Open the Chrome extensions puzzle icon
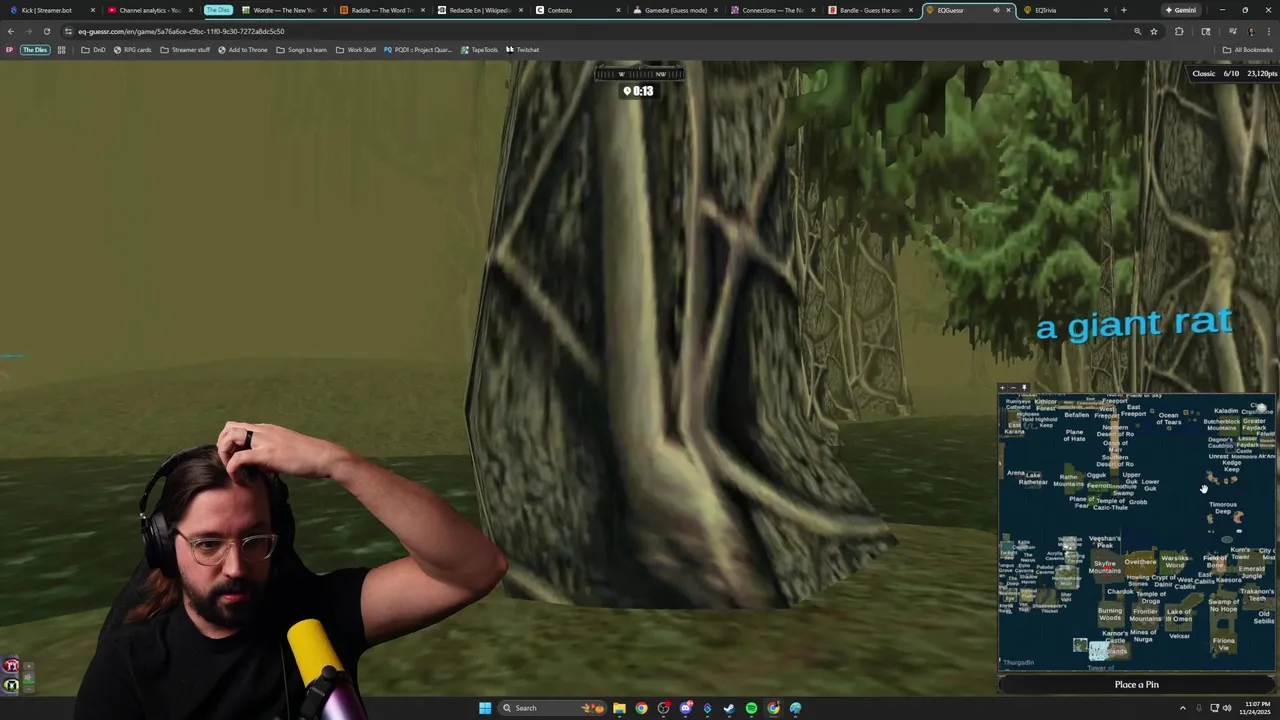This screenshot has height=720, width=1280. [1179, 31]
